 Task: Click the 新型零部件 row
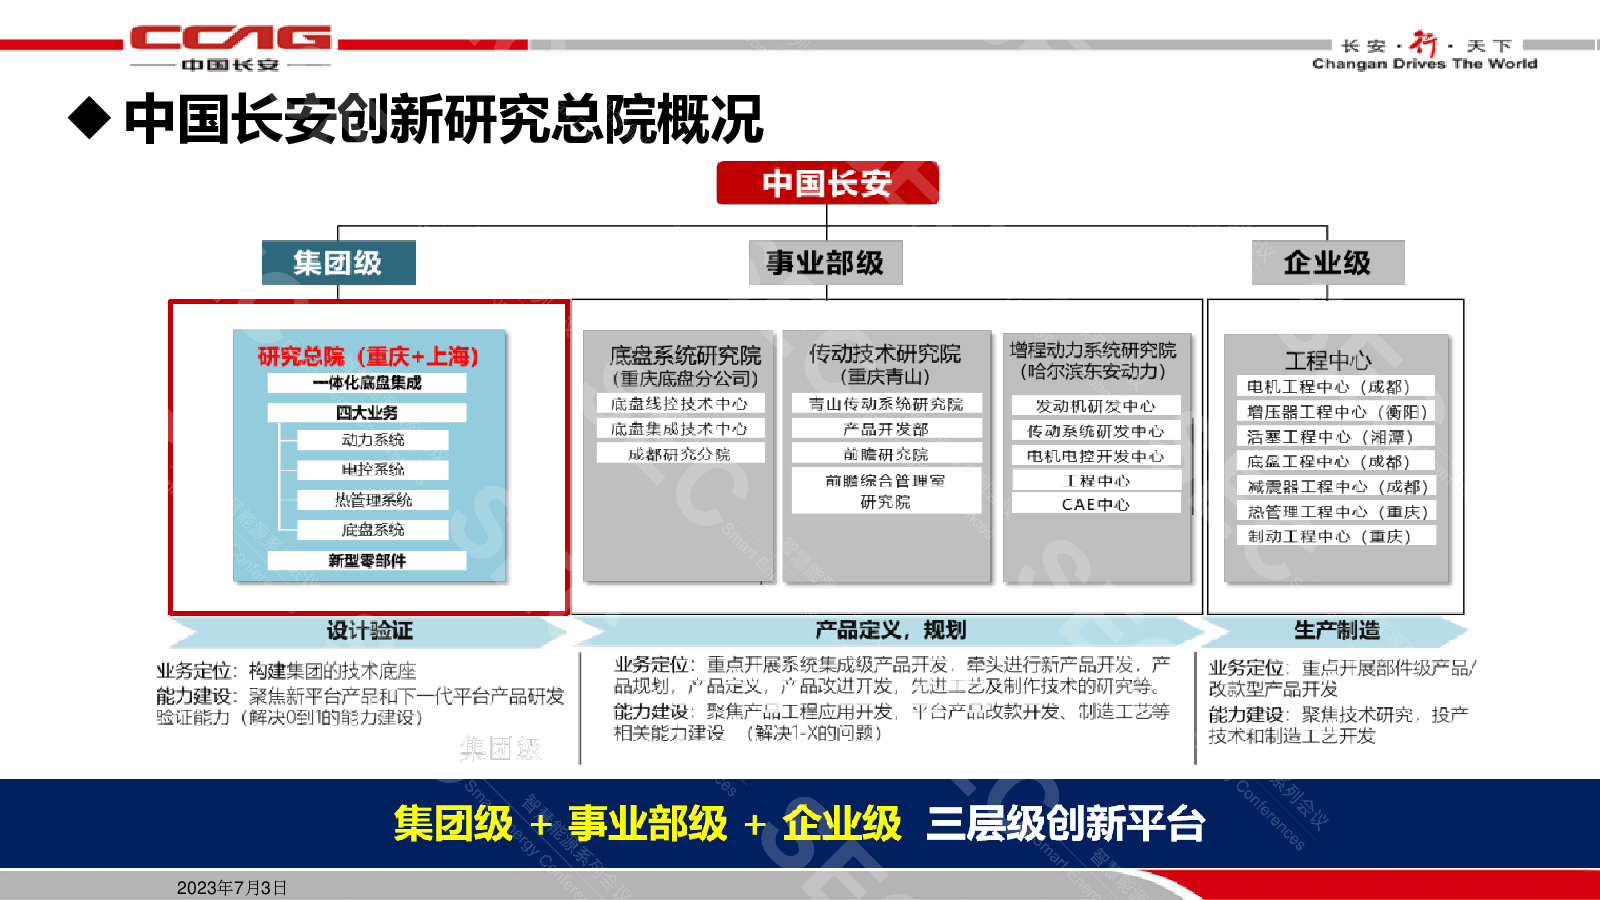(x=367, y=561)
